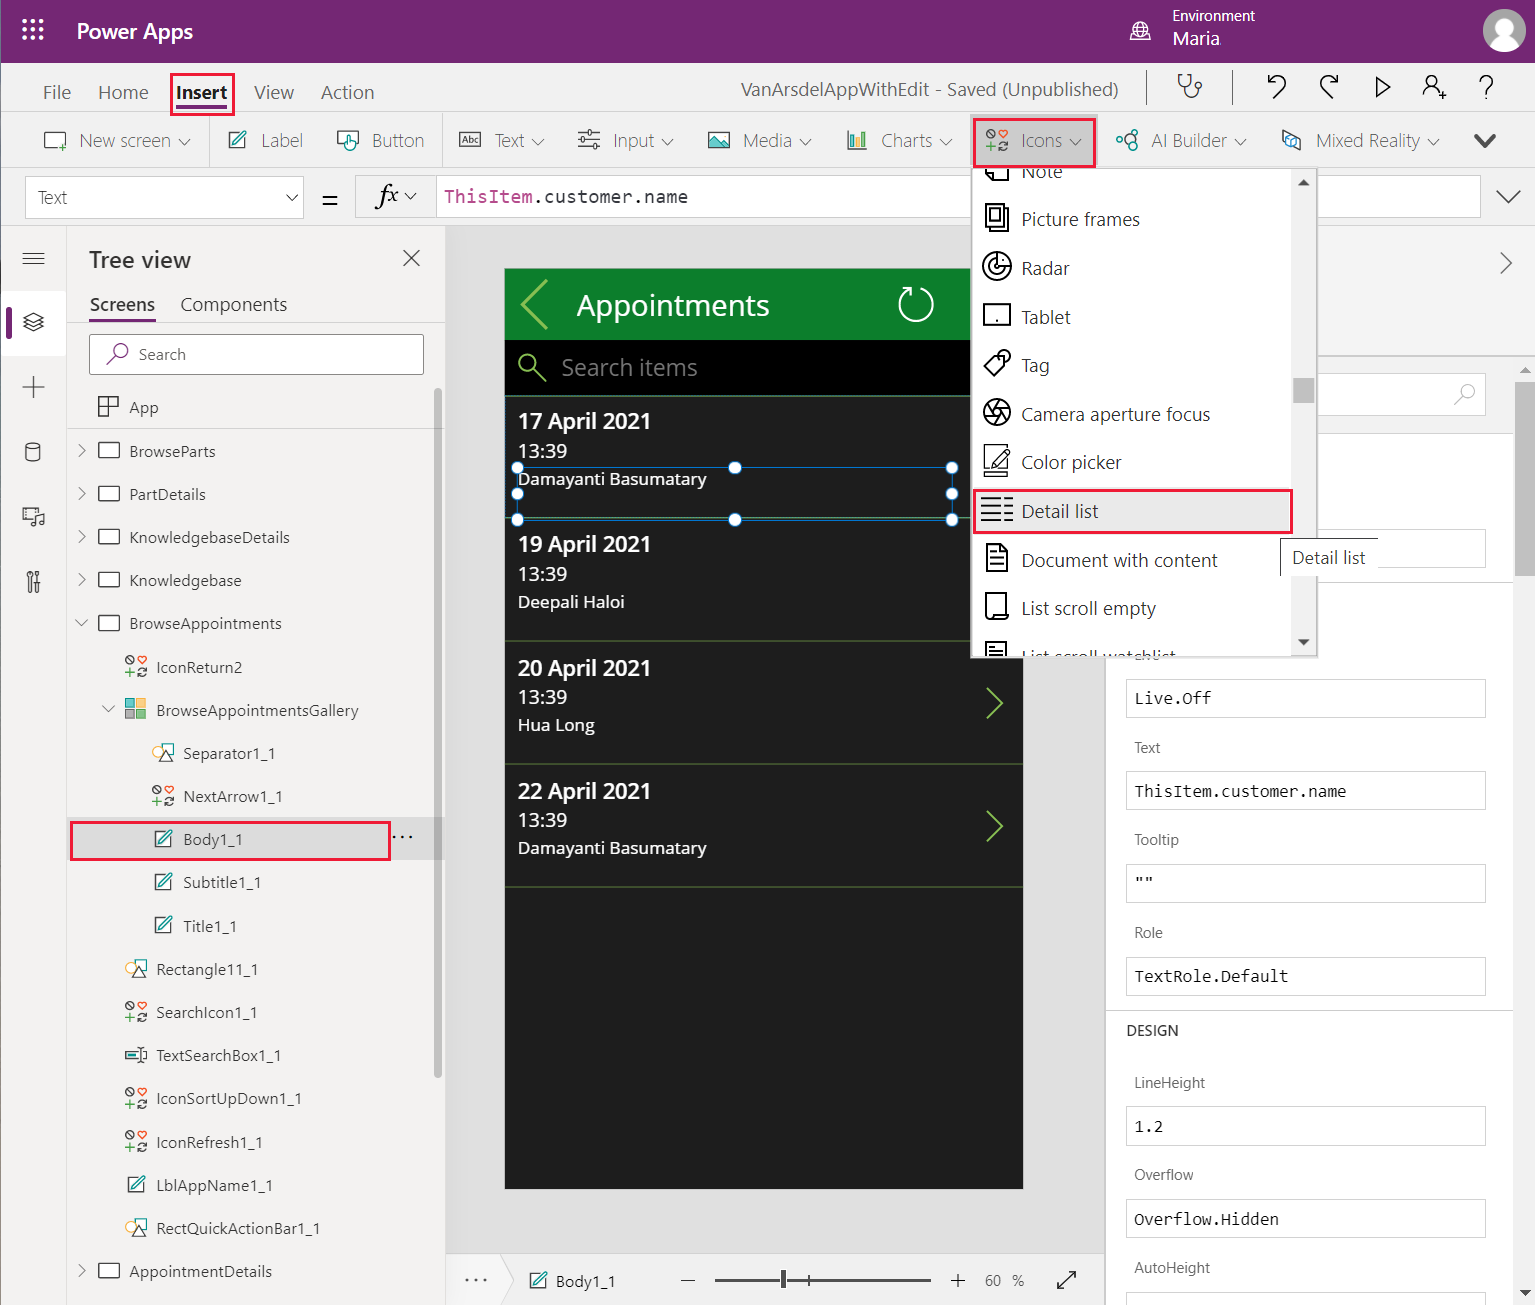Choose Camera aperture focus icon

point(1132,414)
